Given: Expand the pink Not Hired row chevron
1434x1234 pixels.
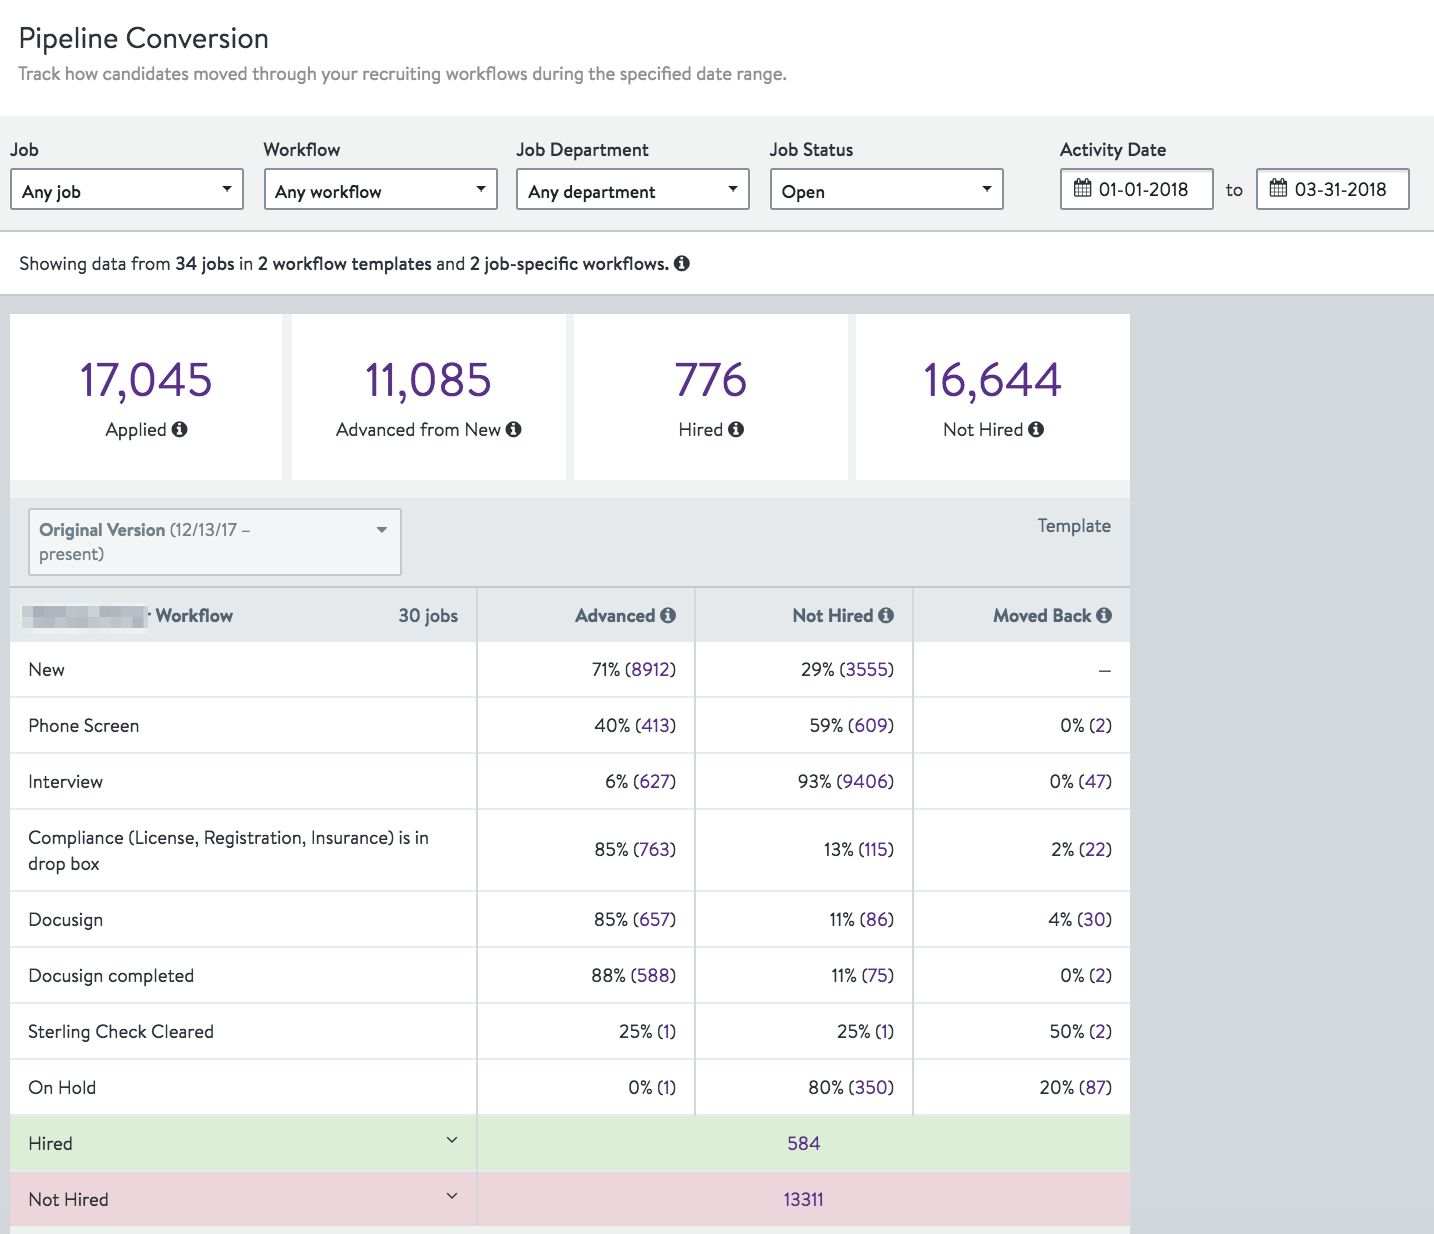Looking at the screenshot, I should (452, 1196).
